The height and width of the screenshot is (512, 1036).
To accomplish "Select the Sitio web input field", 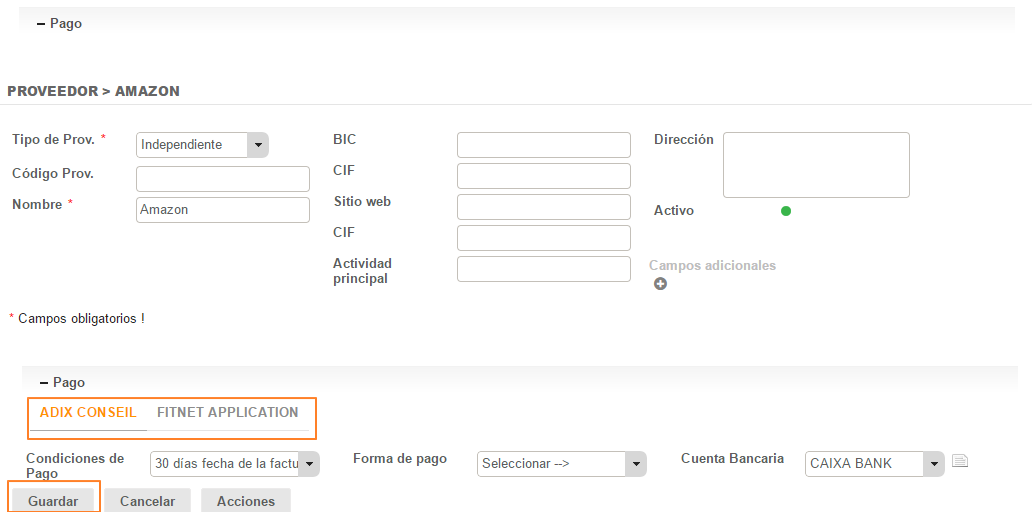I will (543, 207).
